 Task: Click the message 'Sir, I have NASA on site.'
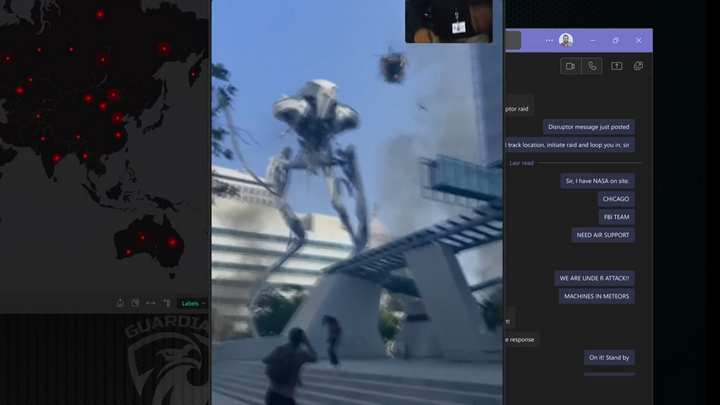point(597,181)
